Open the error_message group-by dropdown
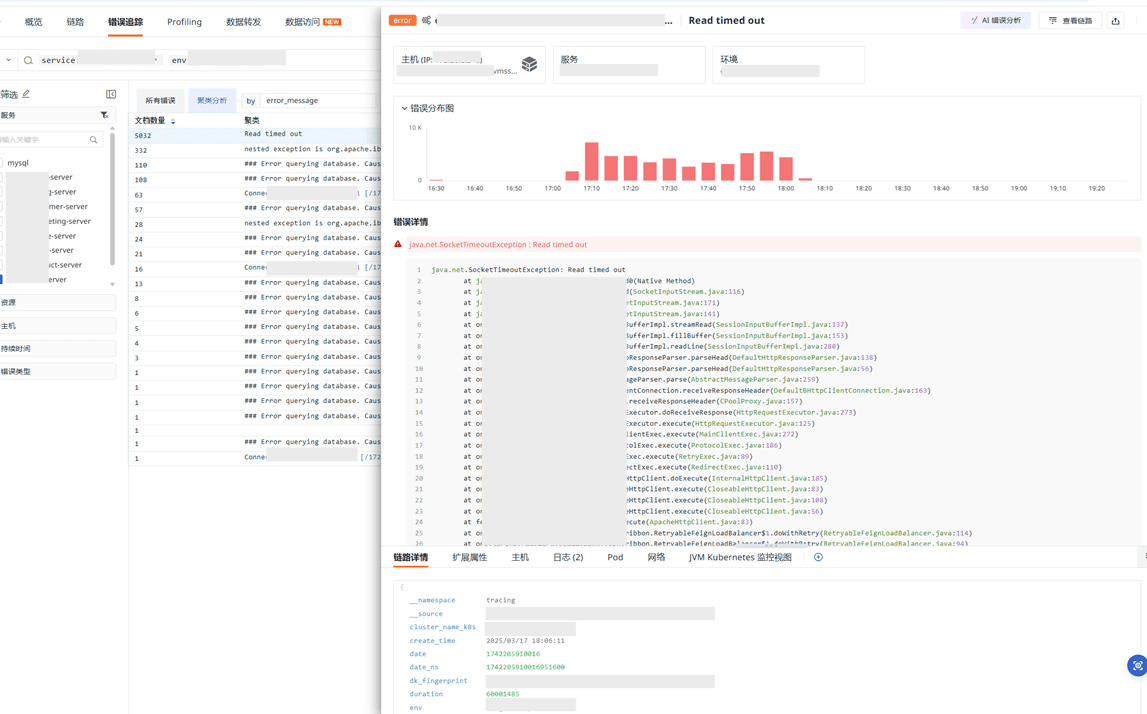 tap(317, 101)
